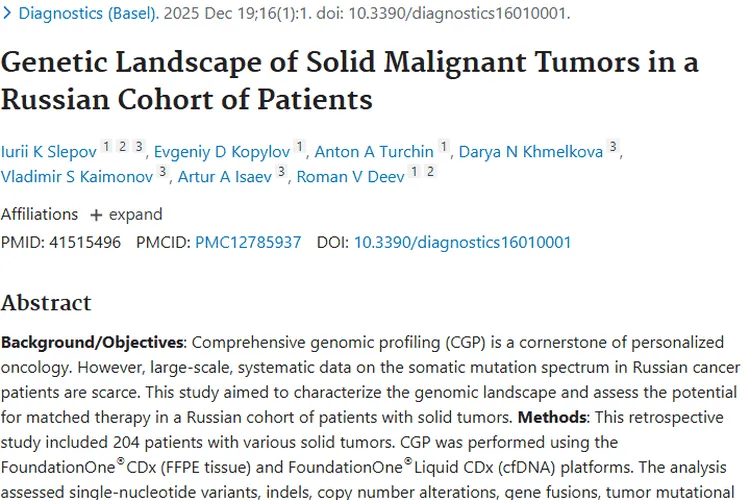Viewport: 750px width, 500px height.
Task: Click affiliation superscript 1 after Slepov
Action: coord(106,148)
